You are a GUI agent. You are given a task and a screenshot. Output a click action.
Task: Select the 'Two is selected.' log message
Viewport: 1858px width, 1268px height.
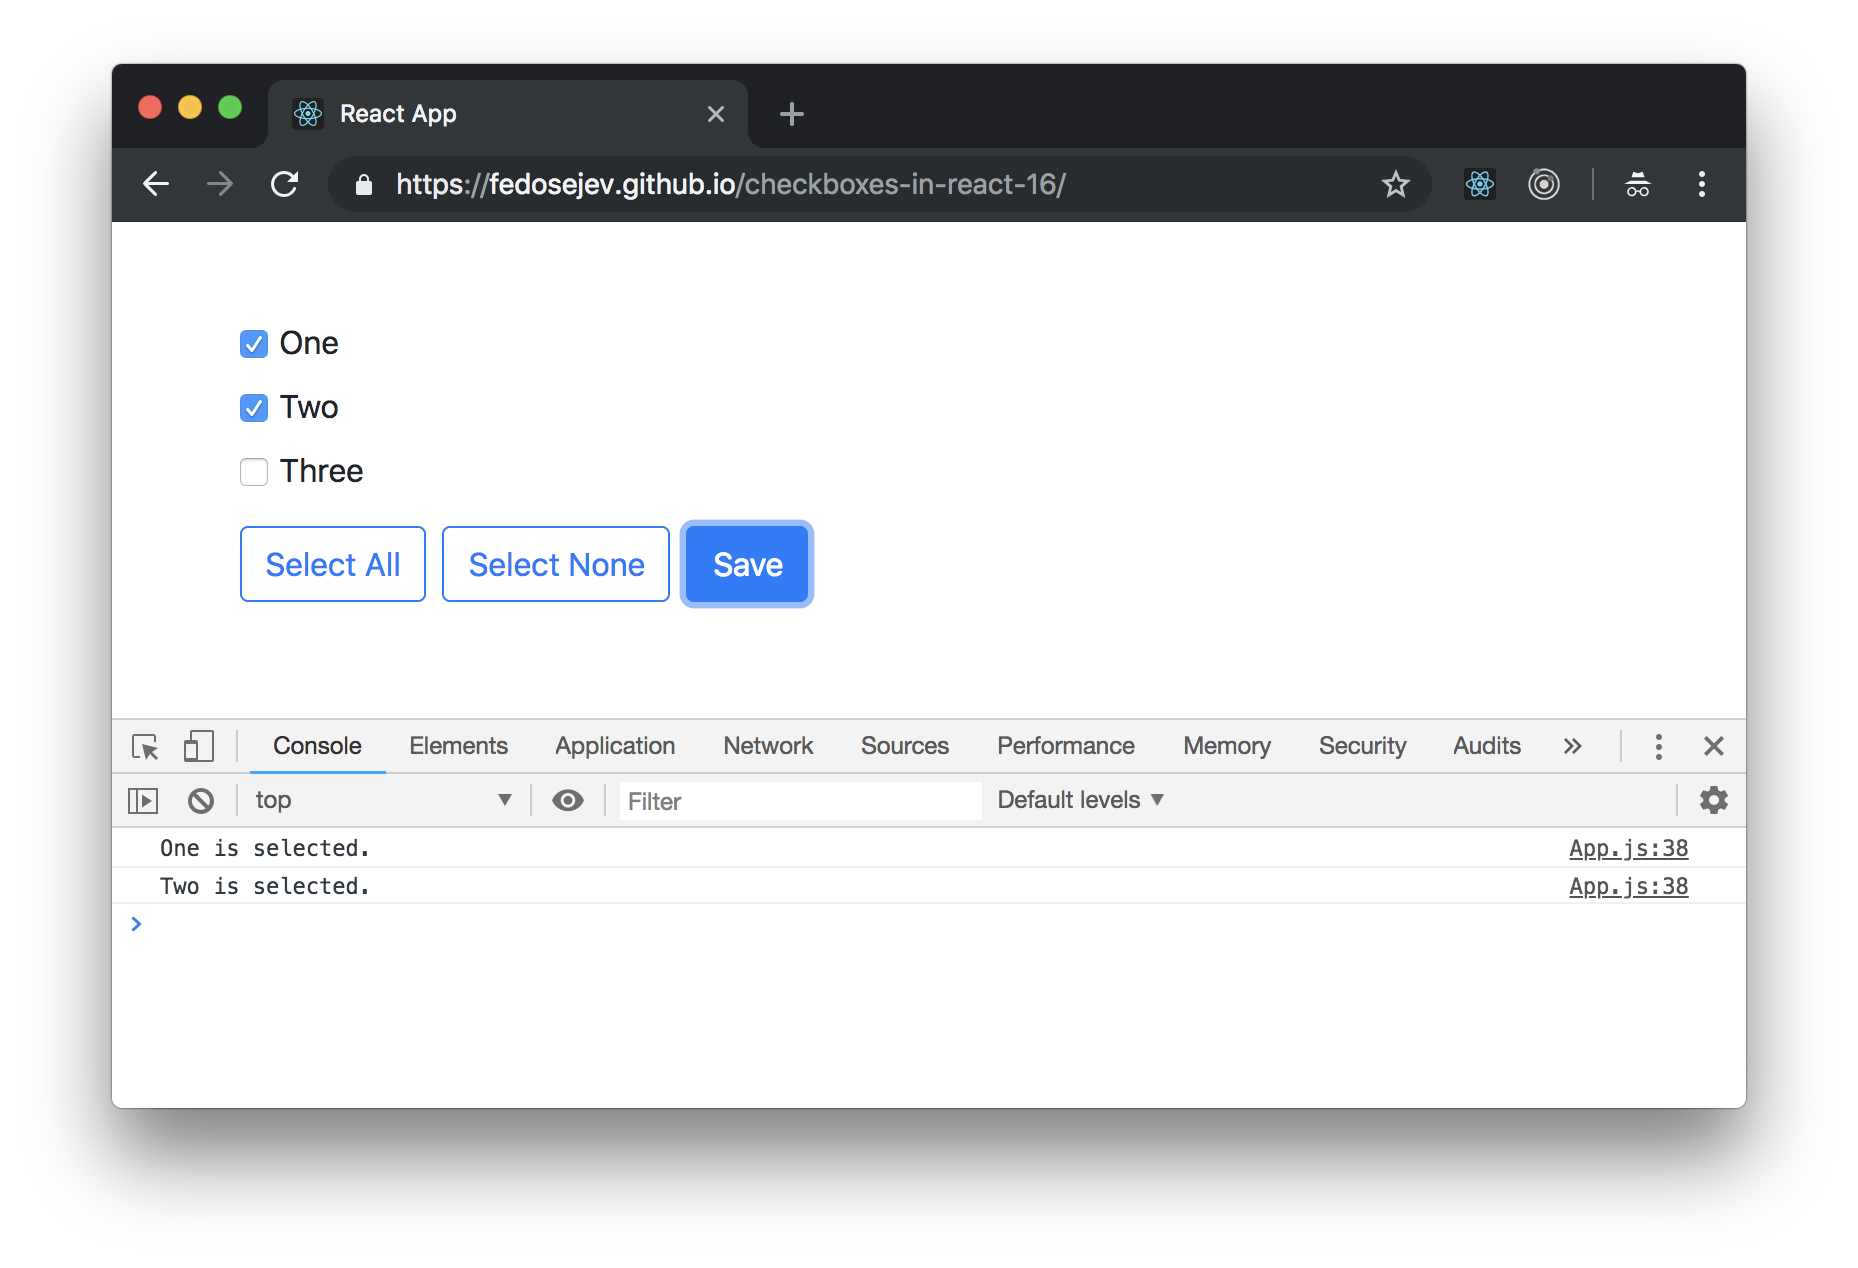[x=265, y=886]
